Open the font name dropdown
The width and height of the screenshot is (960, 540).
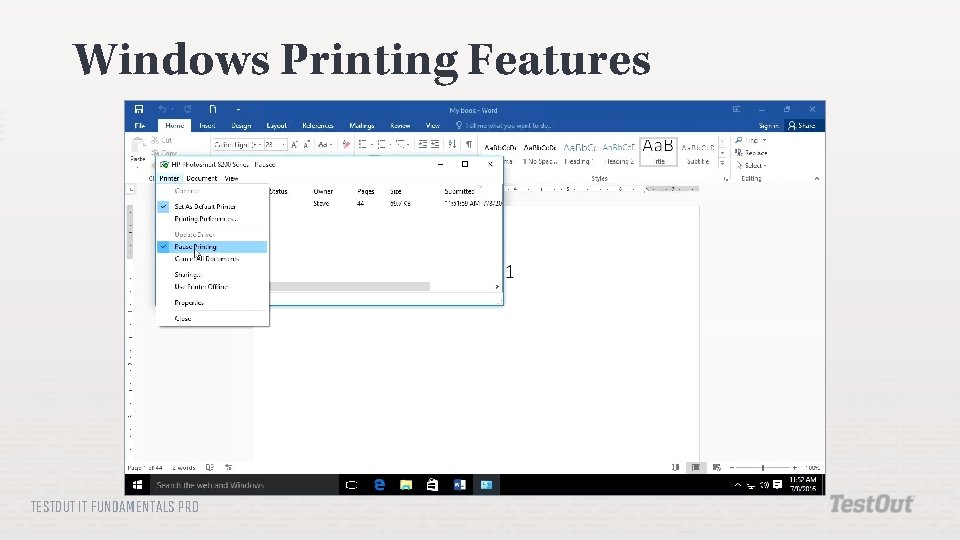pos(260,144)
